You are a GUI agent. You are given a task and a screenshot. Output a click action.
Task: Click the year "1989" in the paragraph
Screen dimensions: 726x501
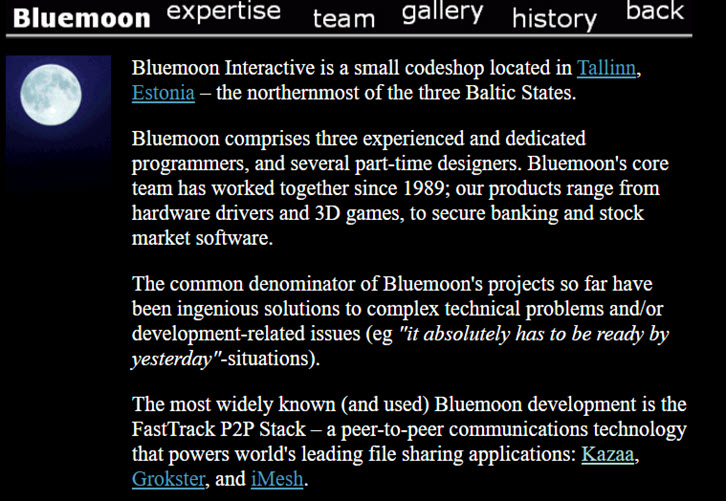click(424, 188)
